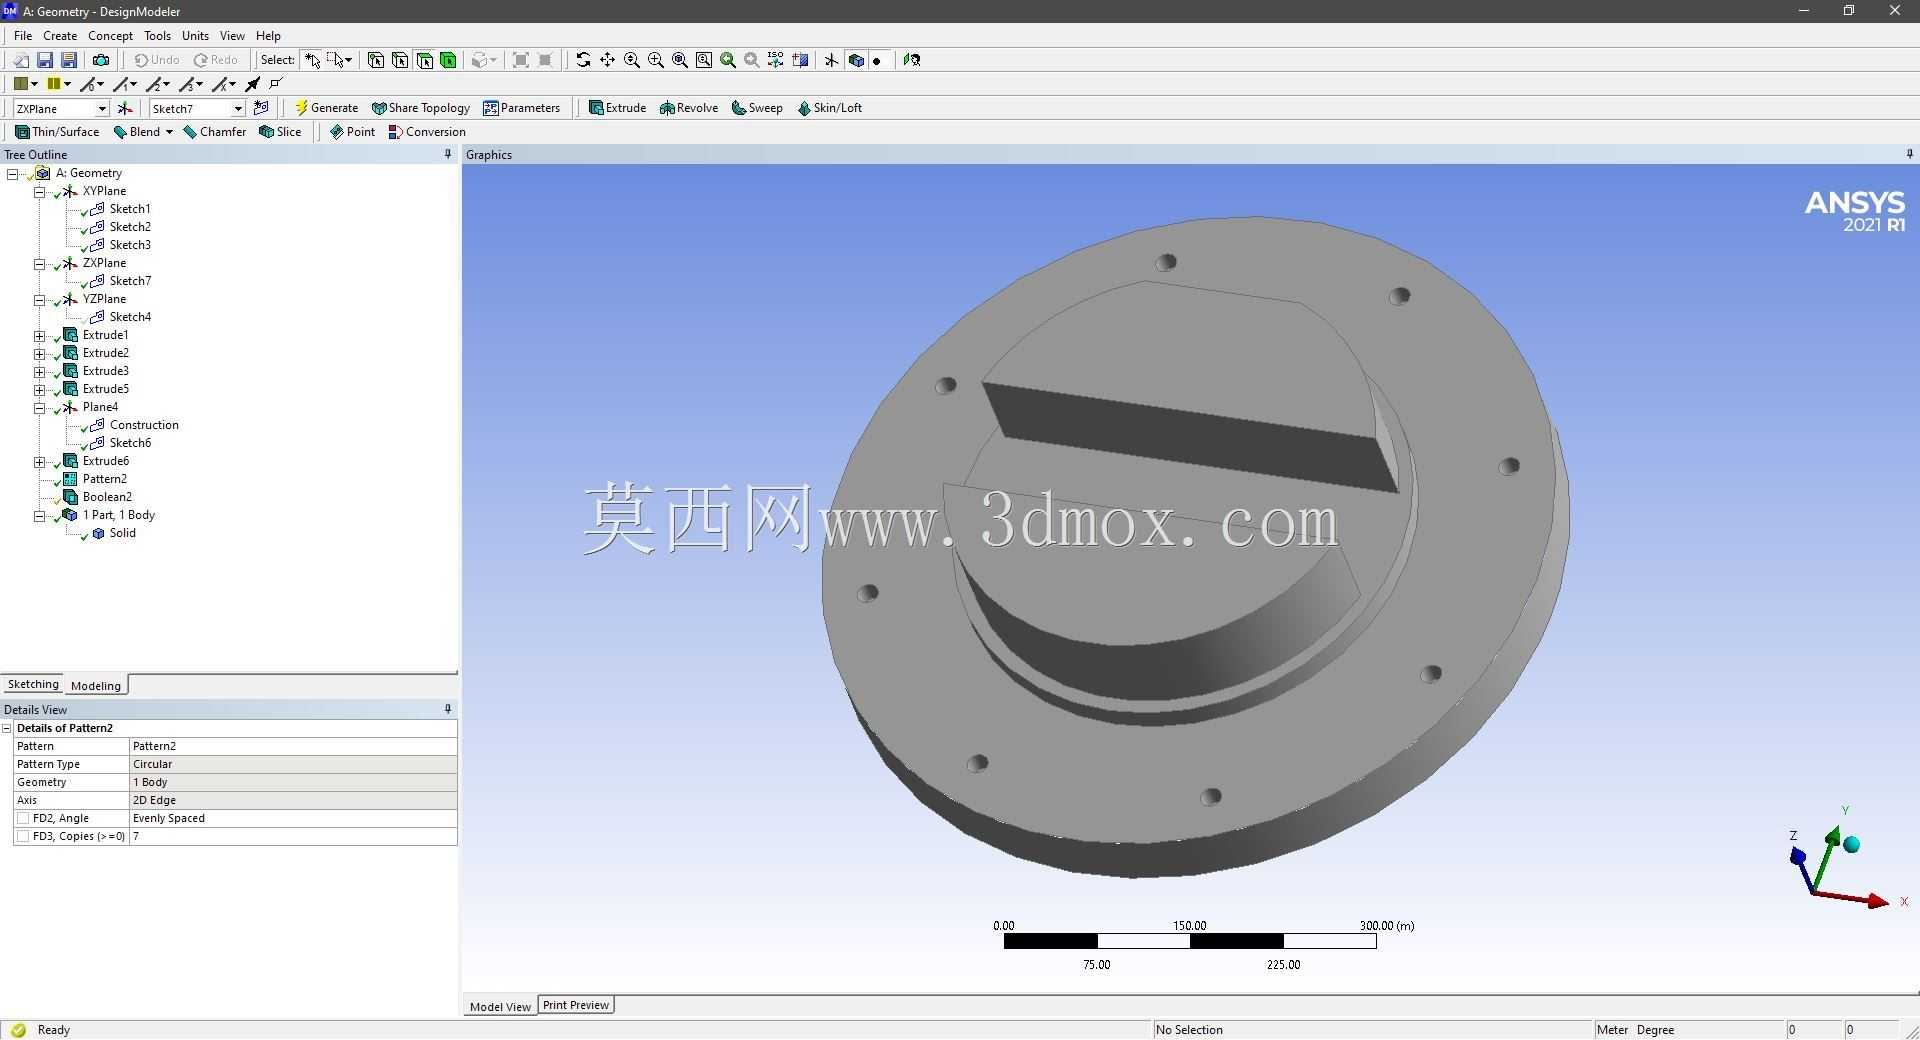The width and height of the screenshot is (1920, 1040).
Task: Click the Face Coloring olive square icon
Action: click(x=20, y=84)
